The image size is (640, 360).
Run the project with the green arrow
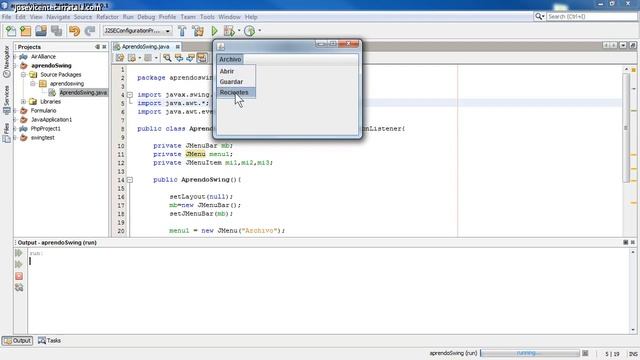[214, 31]
